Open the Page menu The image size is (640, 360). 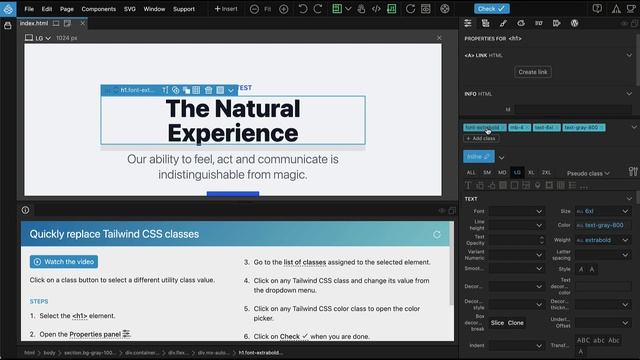[x=67, y=9]
